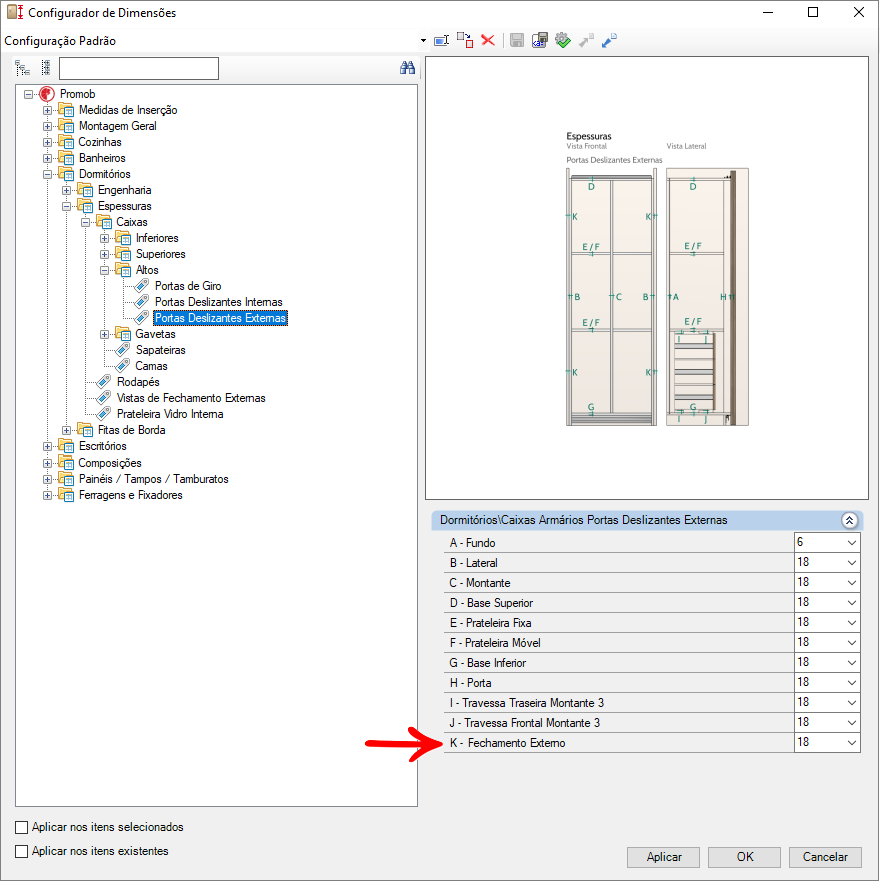Screen dimensions: 882x884
Task: Select 'Portas de Giro' tree item
Action: (x=188, y=286)
